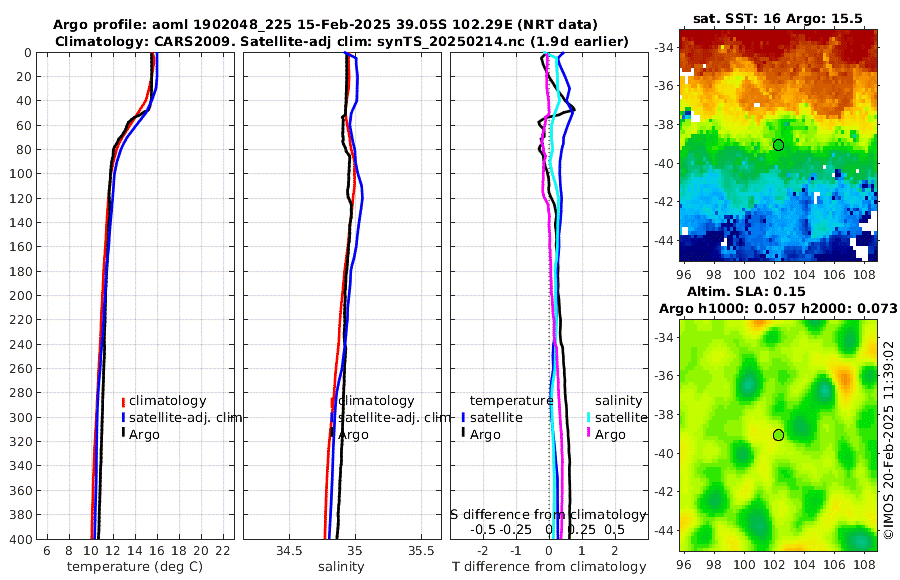Click longitude label '100' under SLA map
The height and width of the screenshot is (580, 900).
click(744, 564)
